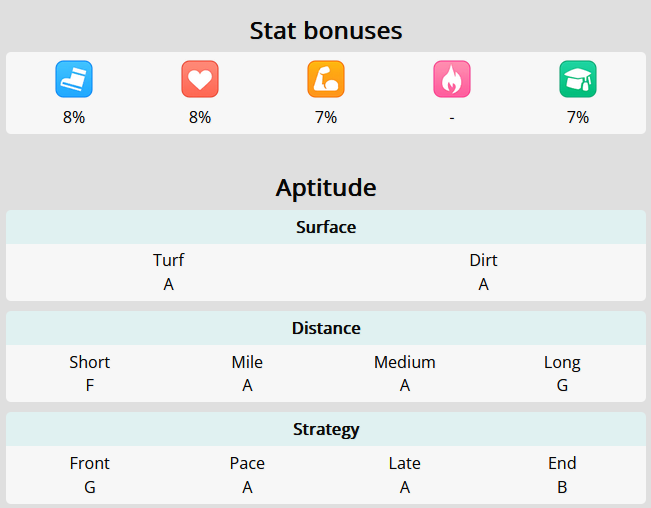This screenshot has height=508, width=651.
Task: Select the Turf aptitude label
Action: coord(169,260)
